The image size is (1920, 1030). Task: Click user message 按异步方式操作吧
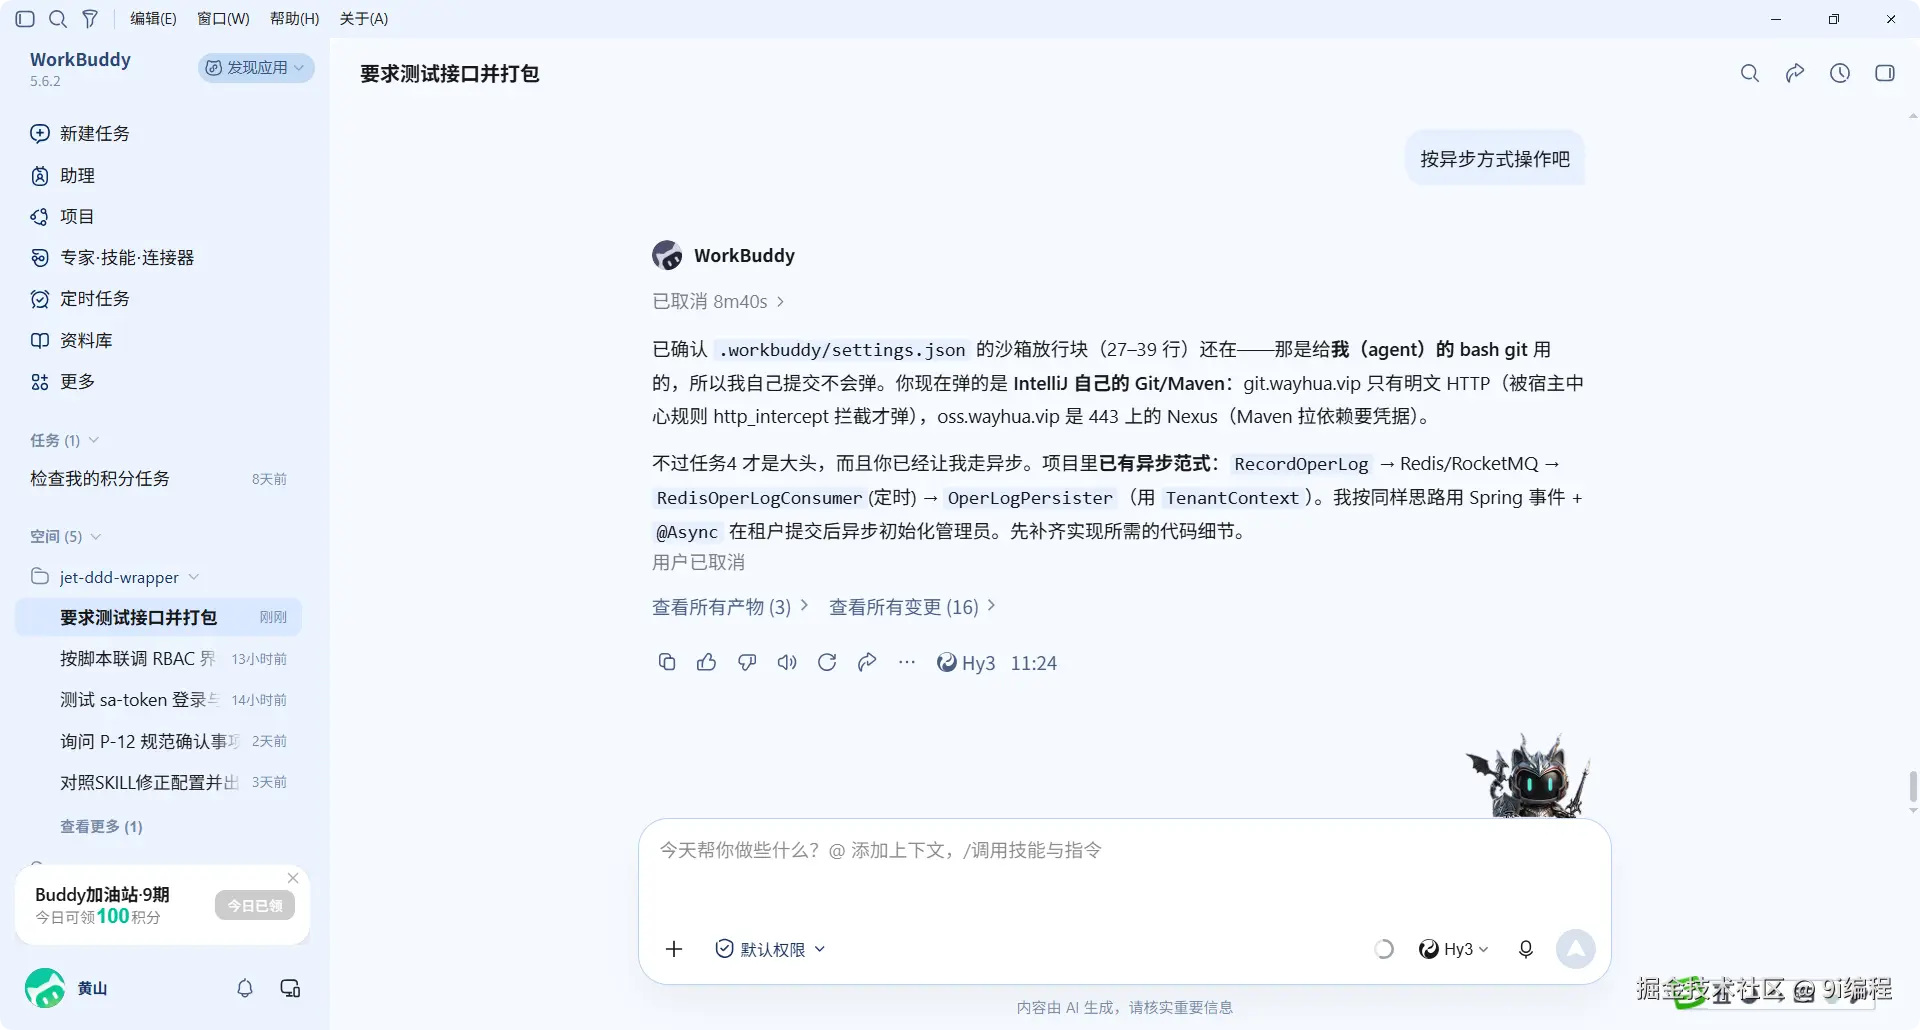[1495, 159]
